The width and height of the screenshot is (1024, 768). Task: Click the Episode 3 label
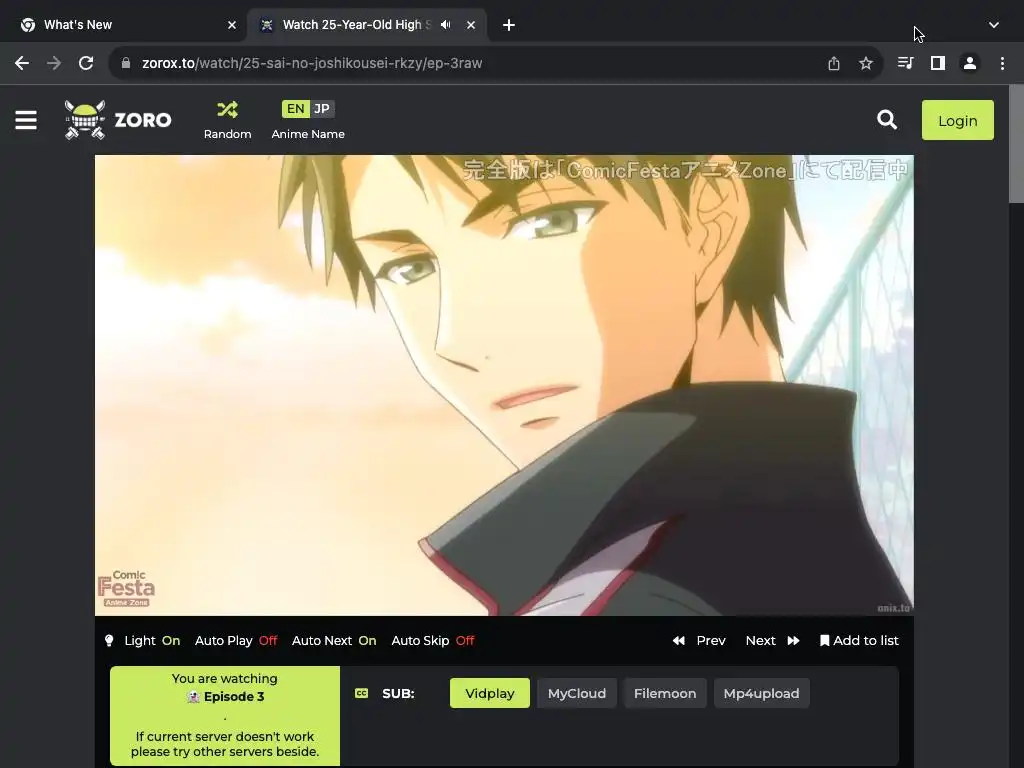click(234, 697)
